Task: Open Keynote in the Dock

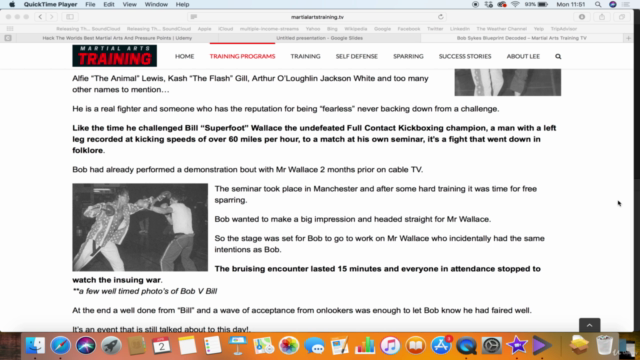Action: pos(238,346)
